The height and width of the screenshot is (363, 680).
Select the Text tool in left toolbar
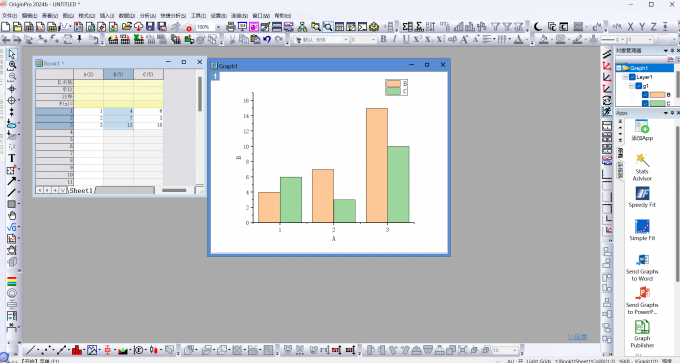tap(12, 158)
